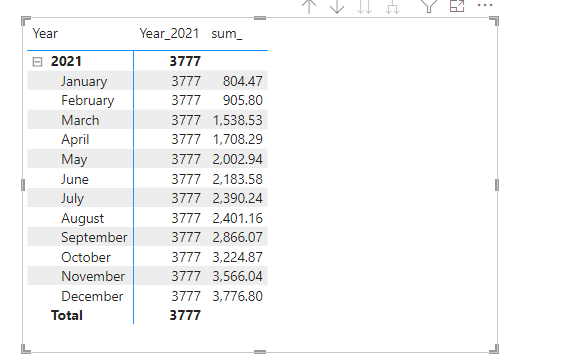Grab the bottom-middle resize handle of visual
Image resolution: width=568 pixels, height=360 pixels.
tap(260, 352)
